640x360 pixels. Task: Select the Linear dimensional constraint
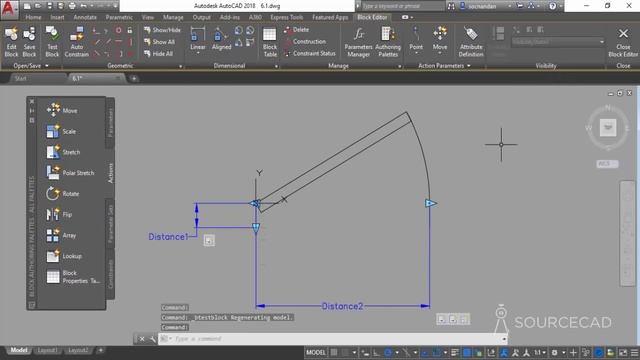198,39
